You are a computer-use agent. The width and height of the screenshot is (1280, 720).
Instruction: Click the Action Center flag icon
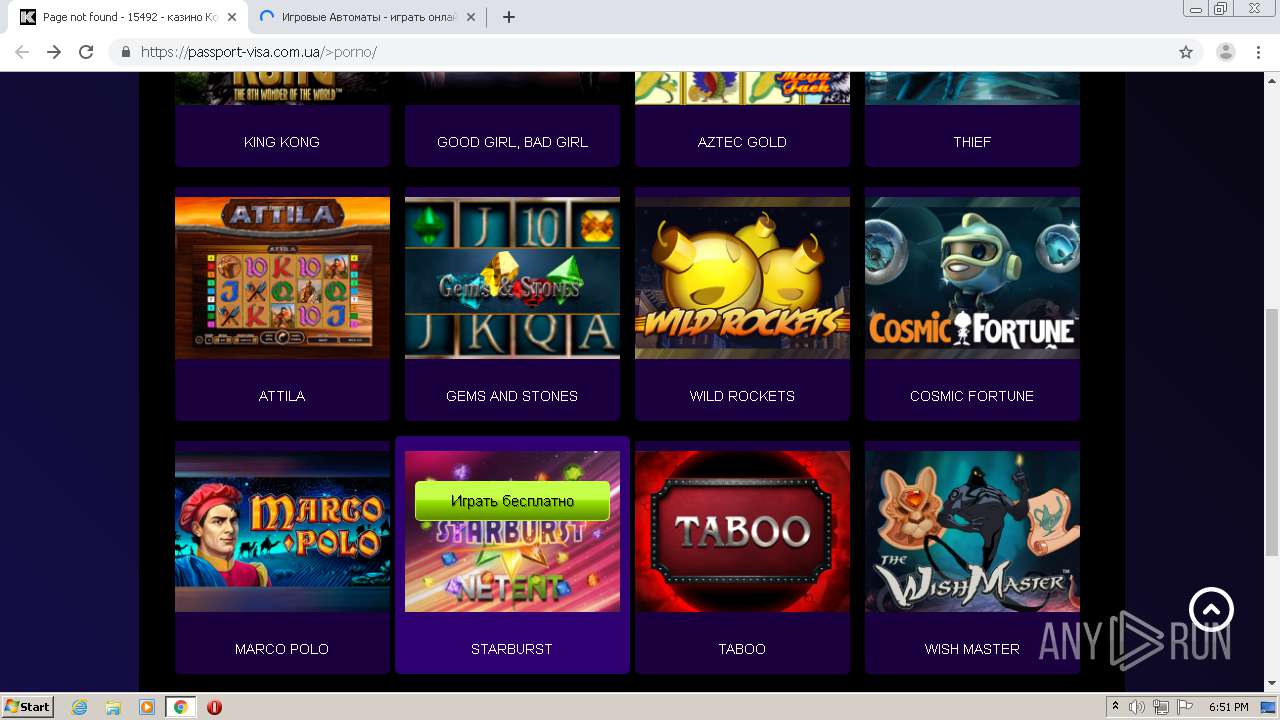pyautogui.click(x=1186, y=707)
